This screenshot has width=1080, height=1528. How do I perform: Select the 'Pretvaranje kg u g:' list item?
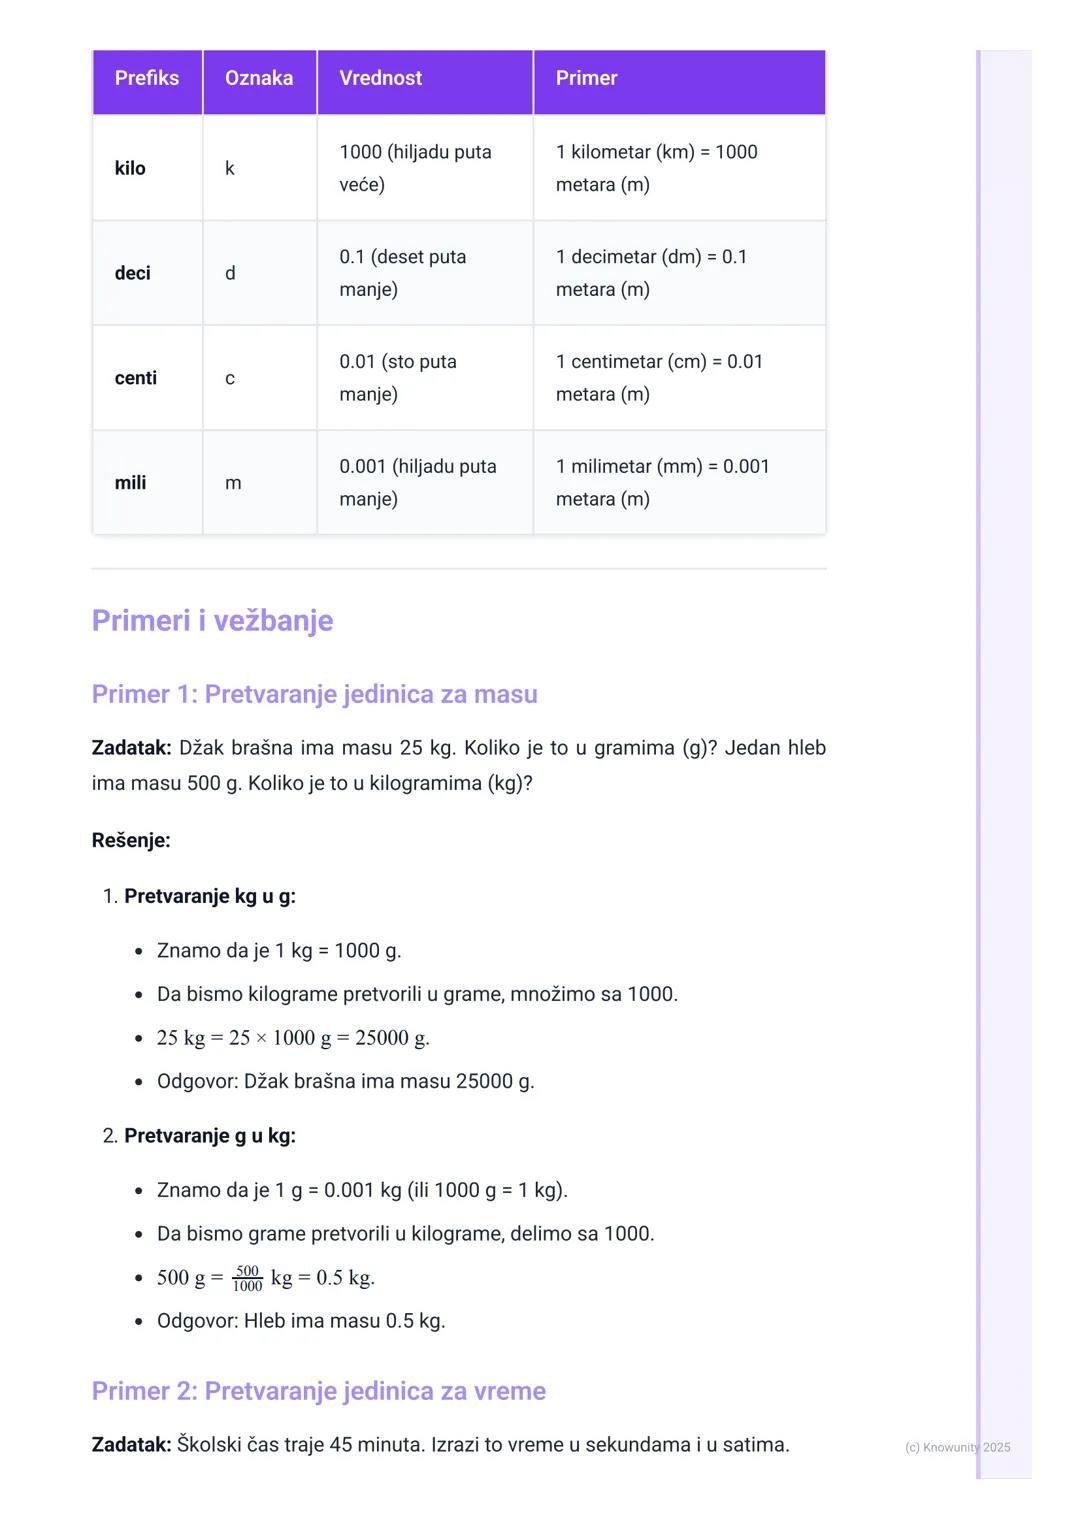point(209,896)
